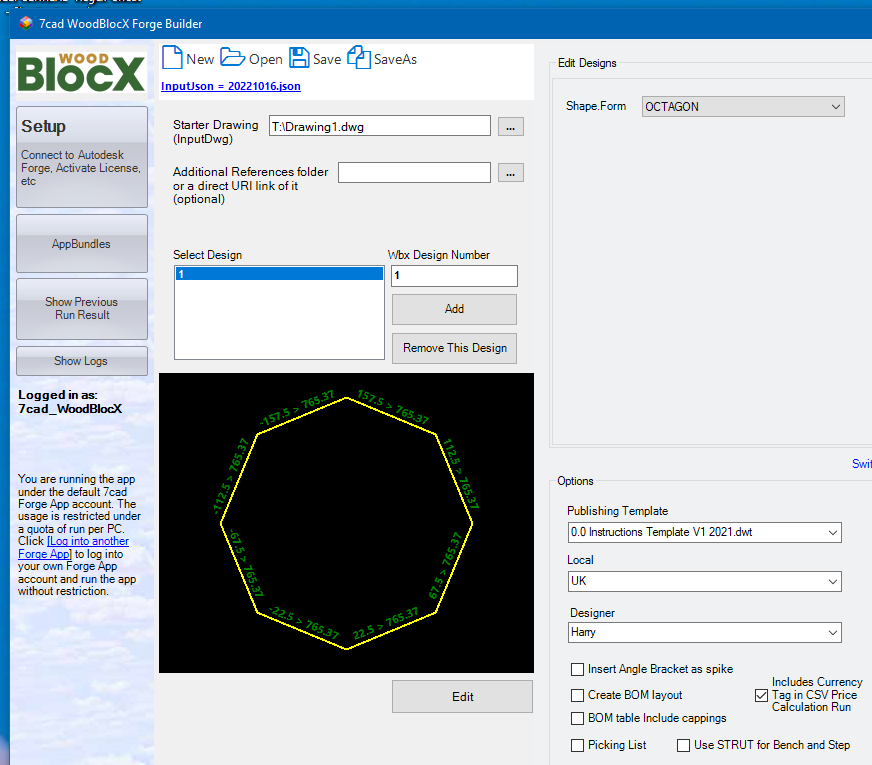The width and height of the screenshot is (872, 765).
Task: Enable Picking List checkbox
Action: [x=577, y=745]
